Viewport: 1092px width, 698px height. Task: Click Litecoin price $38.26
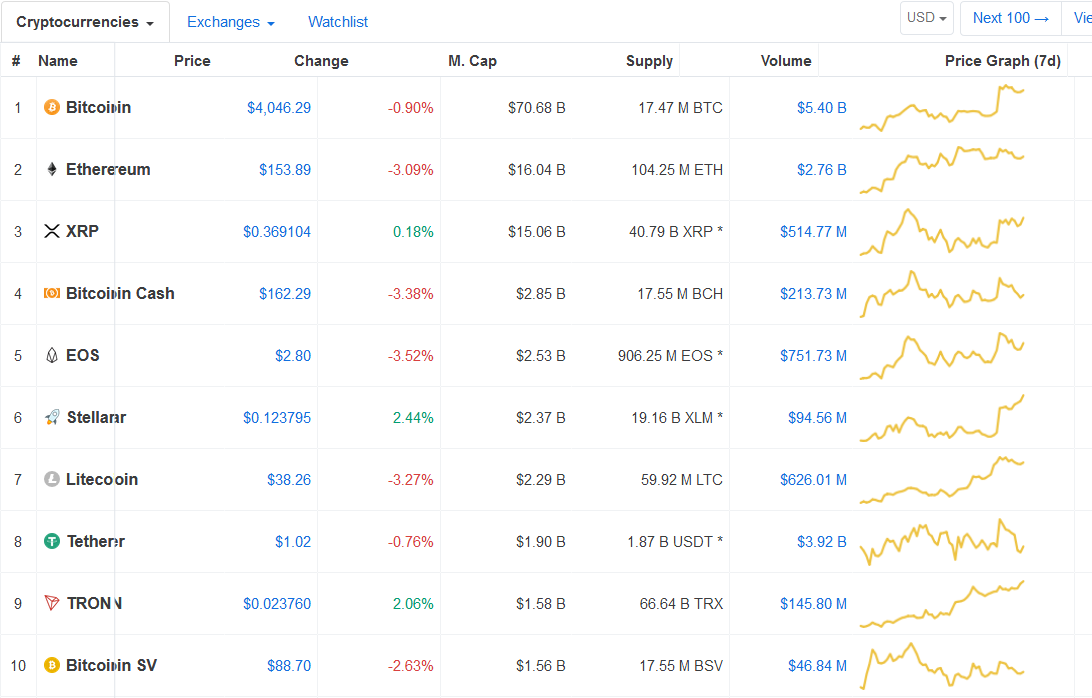289,480
